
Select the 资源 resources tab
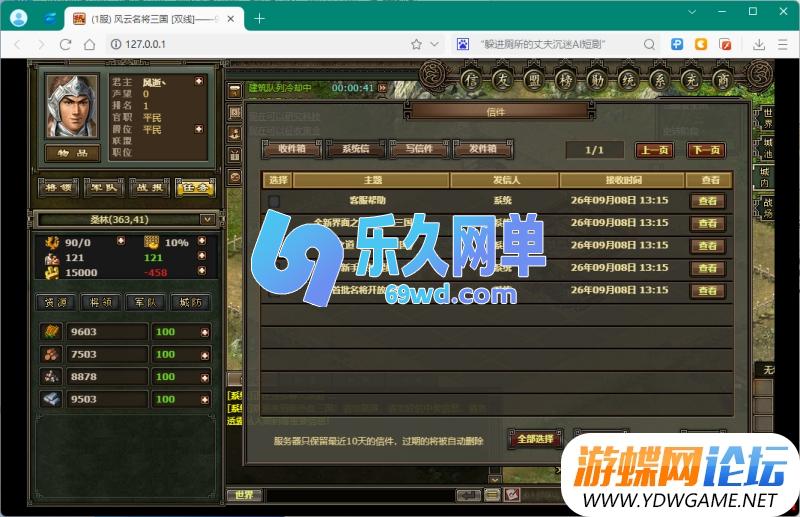pos(56,302)
